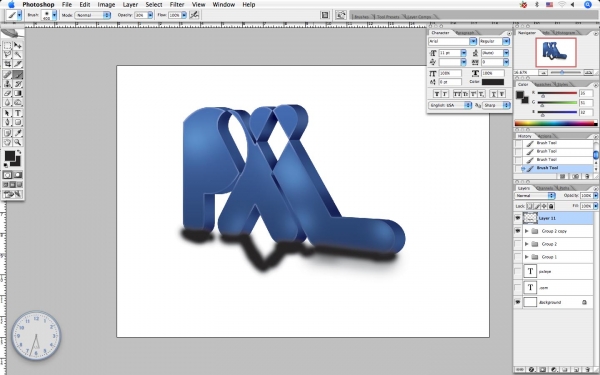Select the Gradient tool
This screenshot has width=600, height=375.
(x=18, y=93)
